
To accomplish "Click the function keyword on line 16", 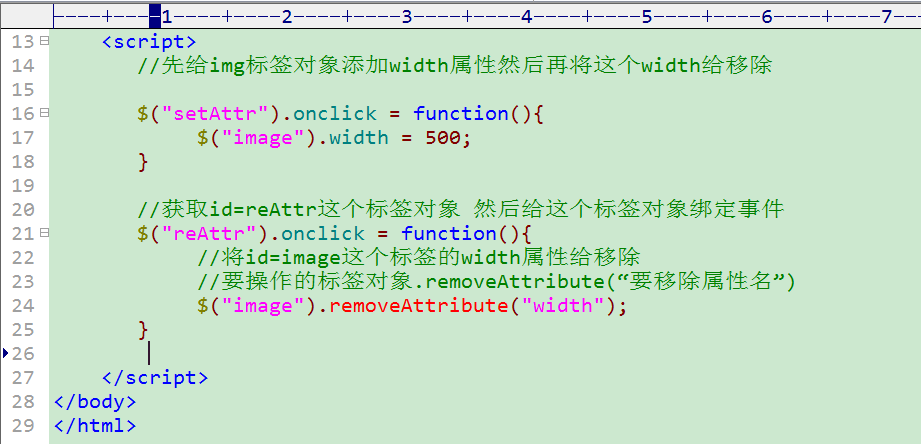I will [461, 113].
